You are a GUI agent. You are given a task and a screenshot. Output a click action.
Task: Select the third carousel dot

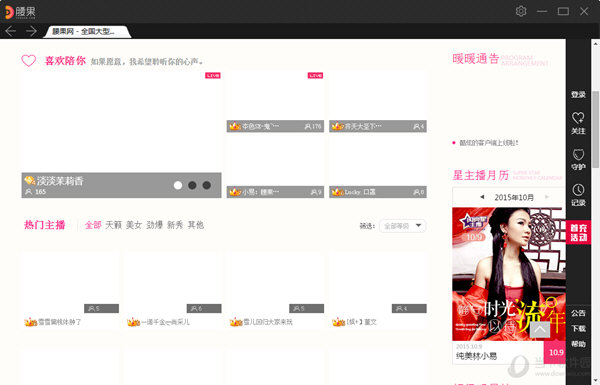[x=207, y=185]
